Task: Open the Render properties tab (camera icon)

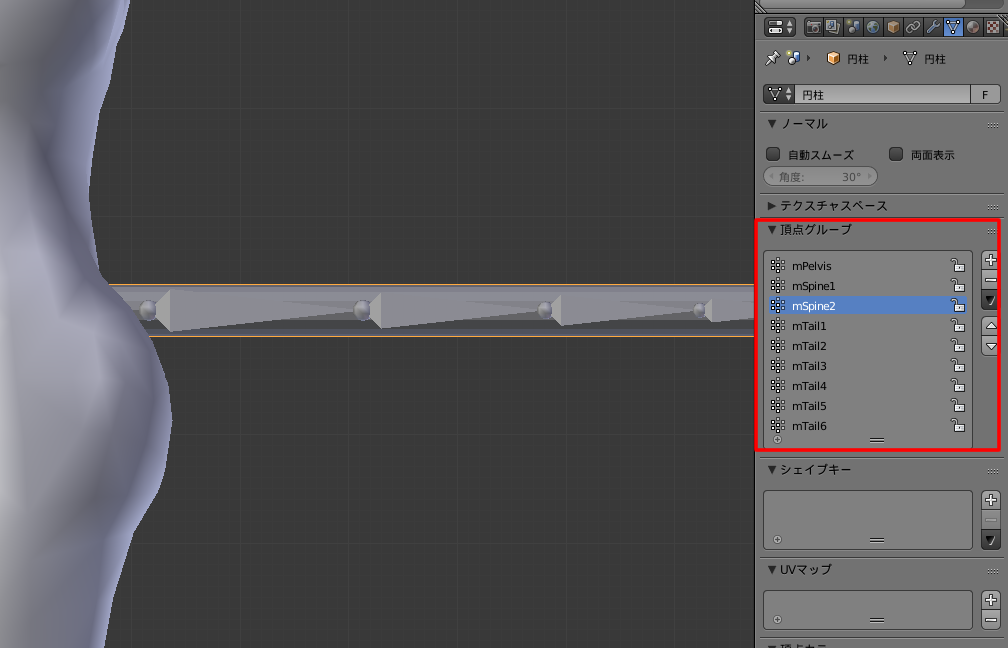Action: 813,27
